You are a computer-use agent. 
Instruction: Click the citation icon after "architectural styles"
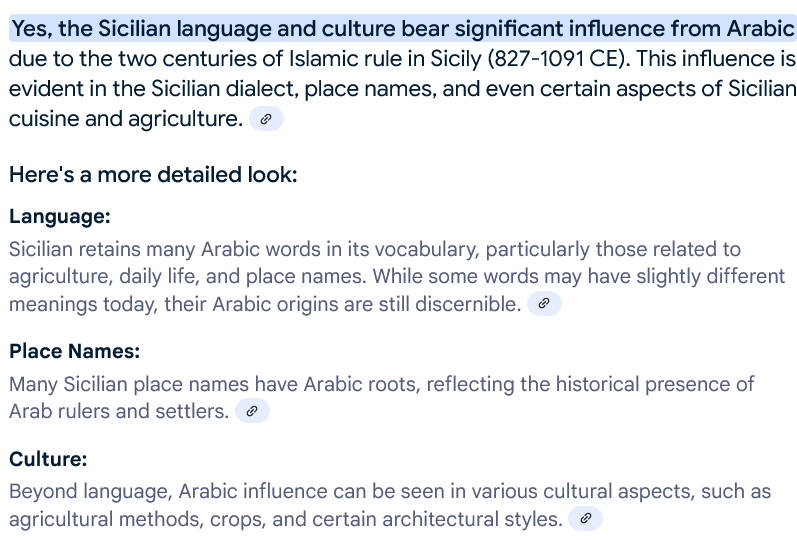(586, 519)
